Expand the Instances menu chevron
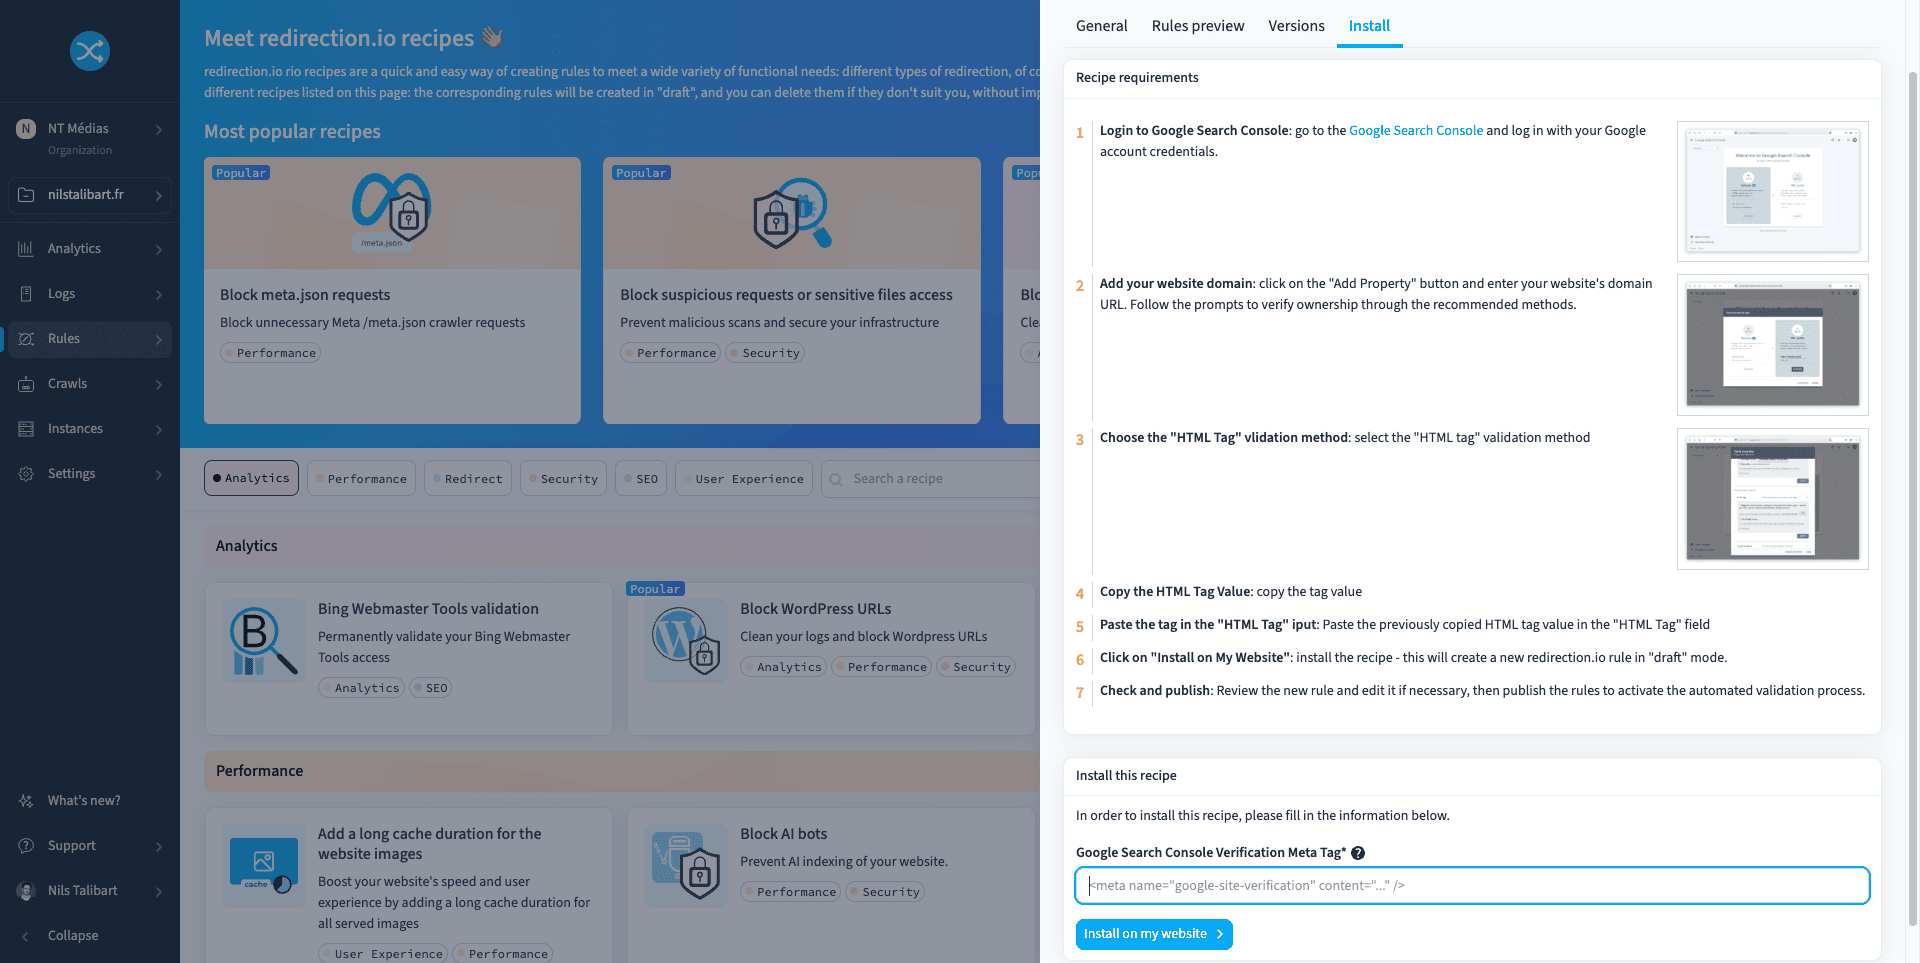The width and height of the screenshot is (1920, 963). pos(159,430)
